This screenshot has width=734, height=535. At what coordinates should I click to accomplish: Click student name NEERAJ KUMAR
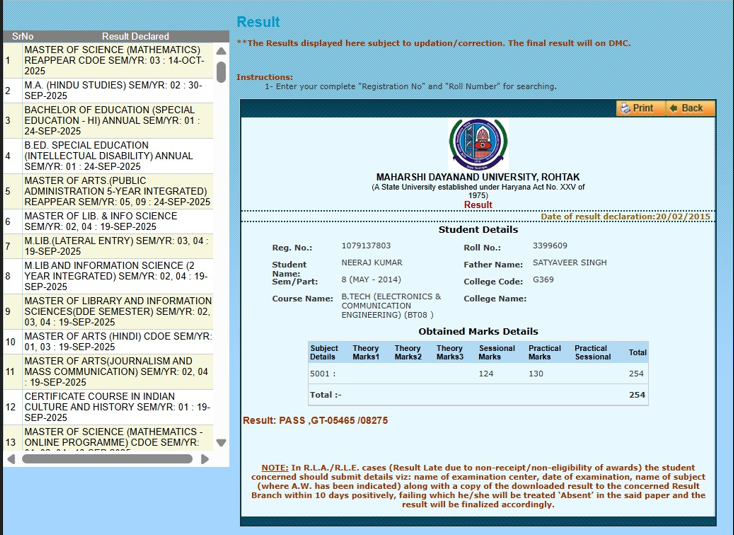click(x=372, y=263)
